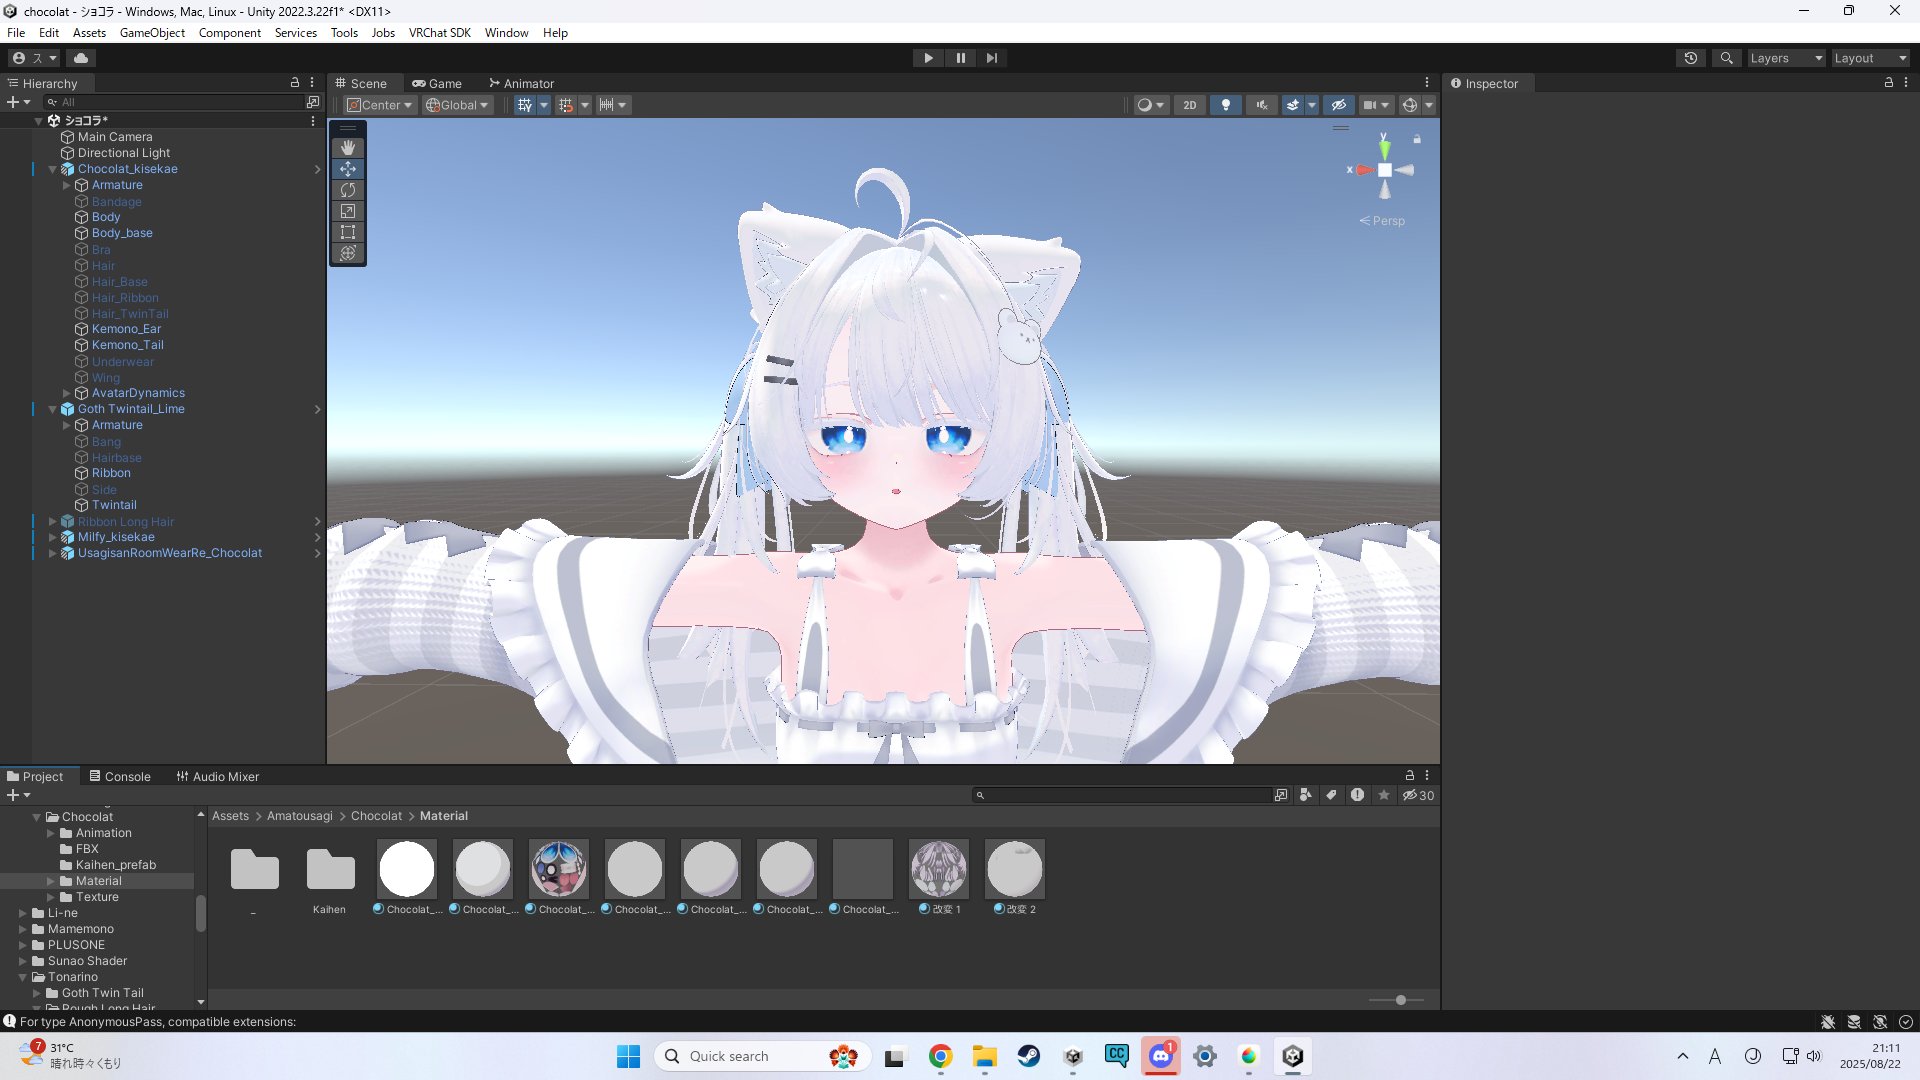
Task: Switch to the Console tab
Action: coord(119,777)
